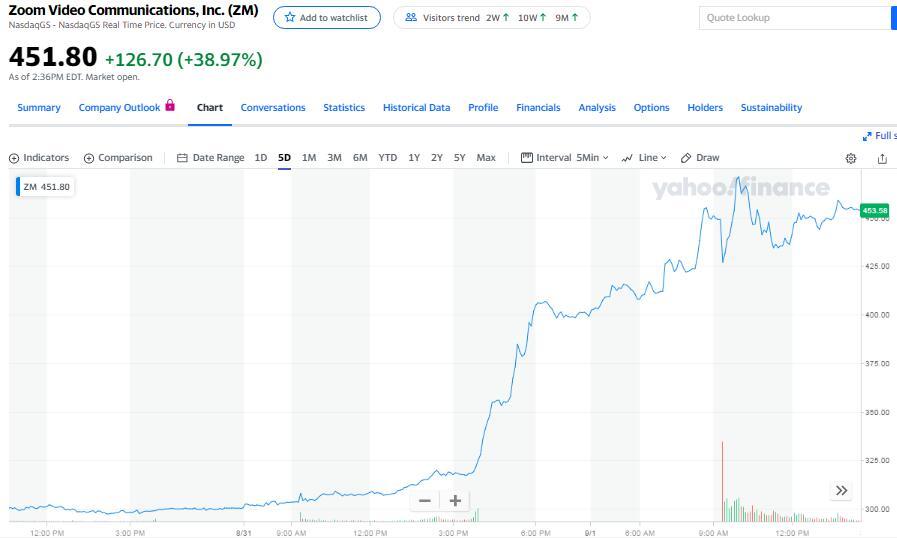Click the Quote Lookup search field
The width and height of the screenshot is (897, 538).
(794, 18)
